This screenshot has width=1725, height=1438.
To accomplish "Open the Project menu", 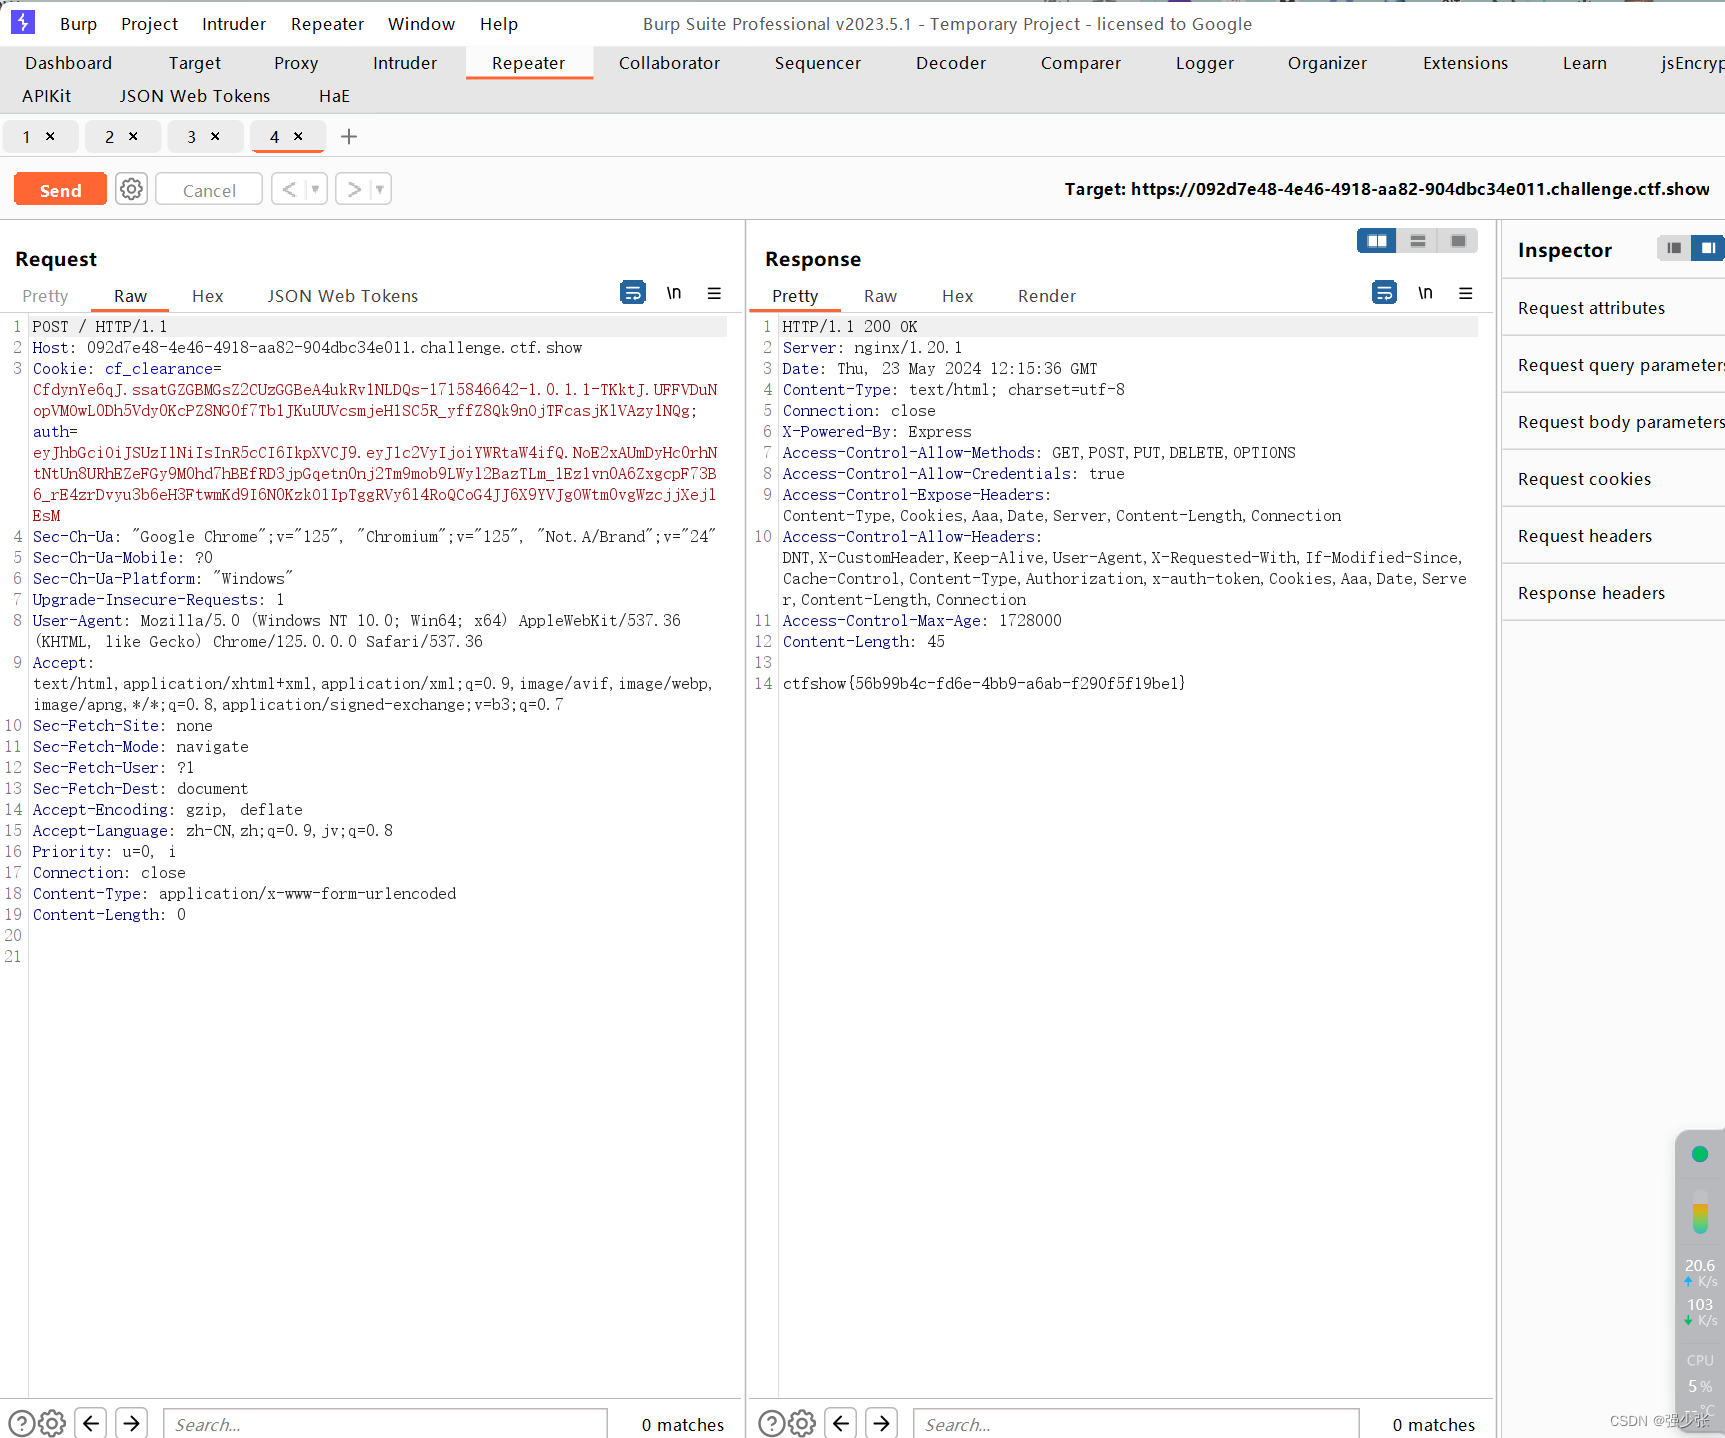I will (149, 24).
